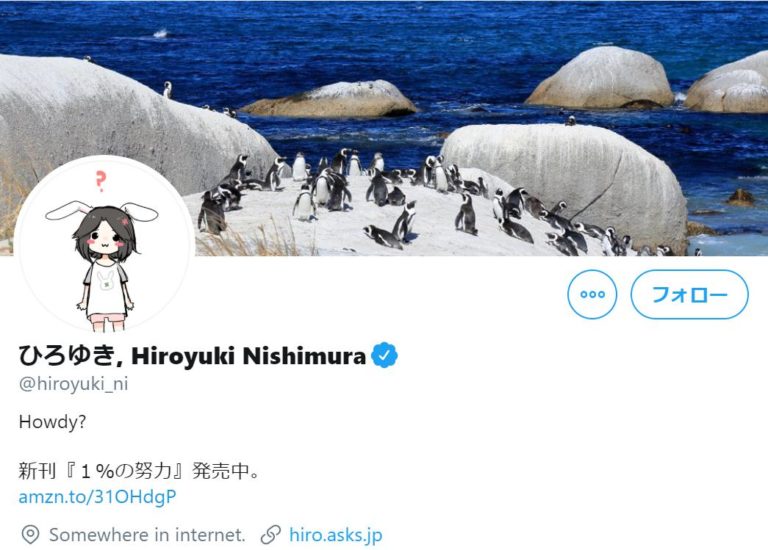Click the penguin colony in header photo
The width and height of the screenshot is (768, 550).
click(x=416, y=201)
